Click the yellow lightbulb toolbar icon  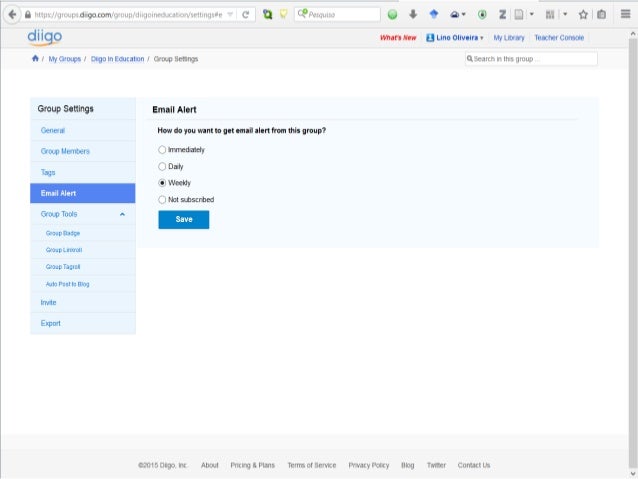(x=284, y=15)
